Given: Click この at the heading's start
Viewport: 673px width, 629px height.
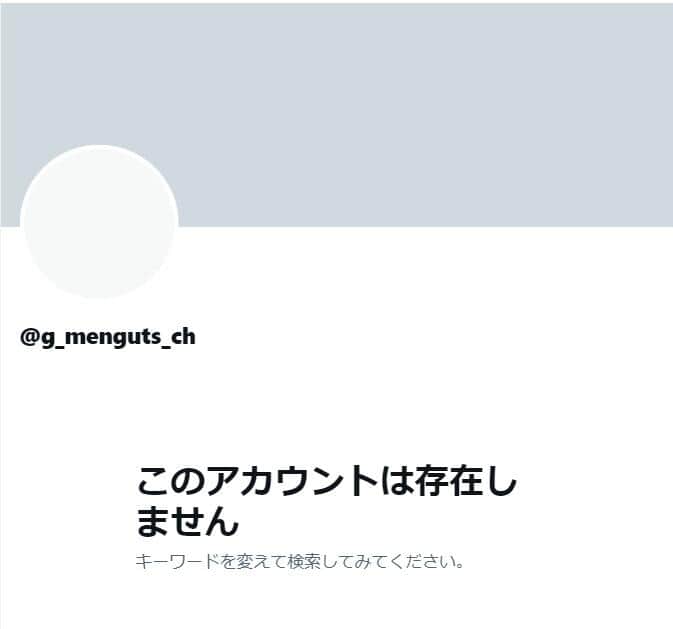Looking at the screenshot, I should tap(171, 481).
